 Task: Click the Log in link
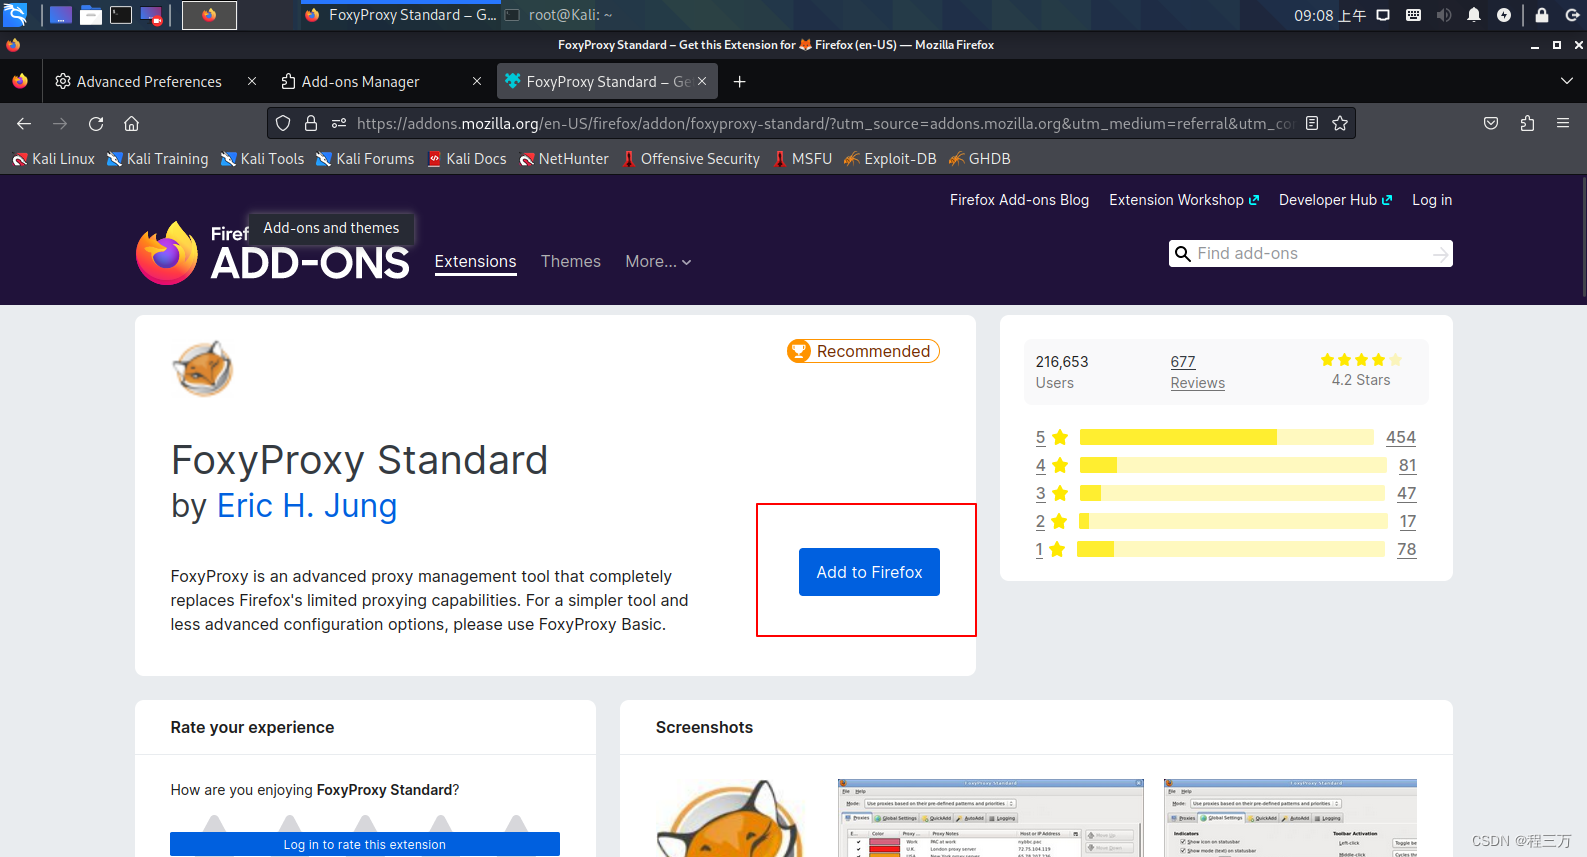1432,200
